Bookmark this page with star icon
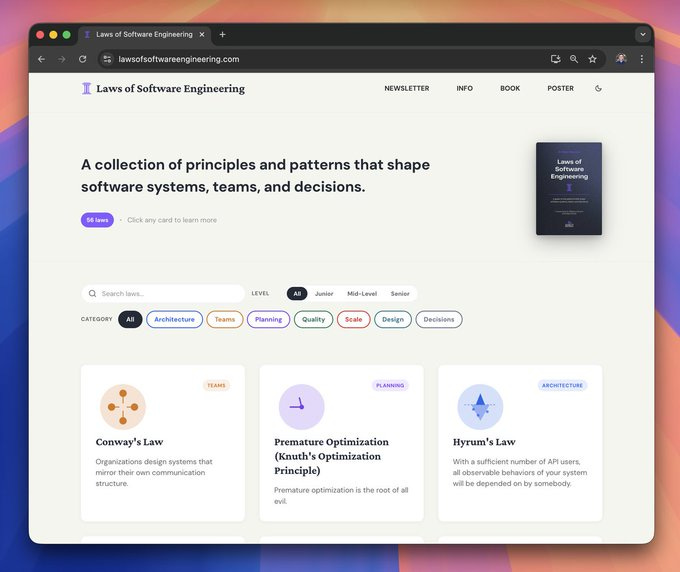The width and height of the screenshot is (680, 572). (x=592, y=59)
